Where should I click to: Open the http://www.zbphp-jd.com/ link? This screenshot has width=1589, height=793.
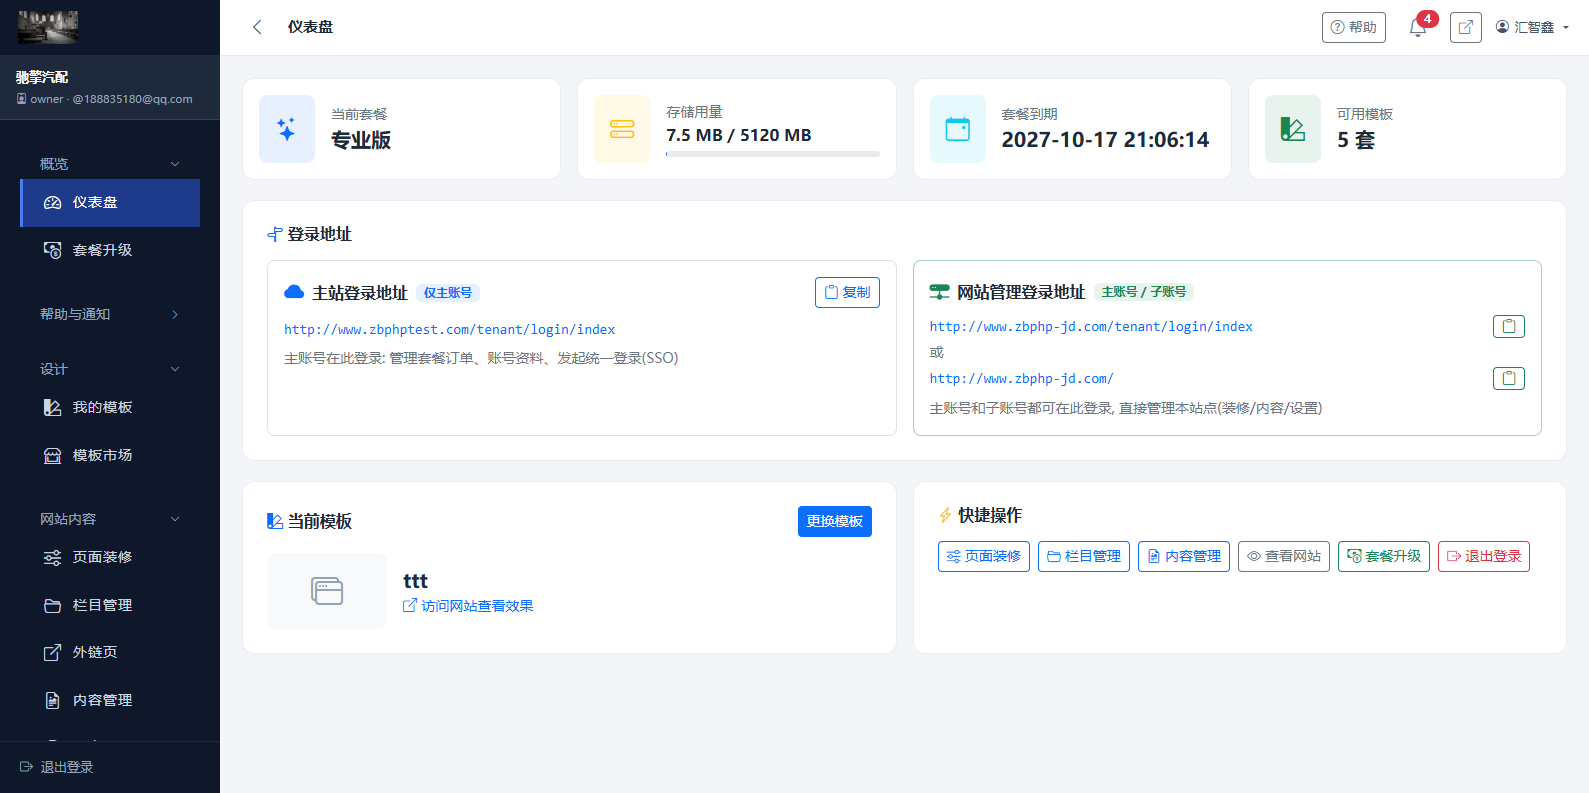(x=1021, y=378)
